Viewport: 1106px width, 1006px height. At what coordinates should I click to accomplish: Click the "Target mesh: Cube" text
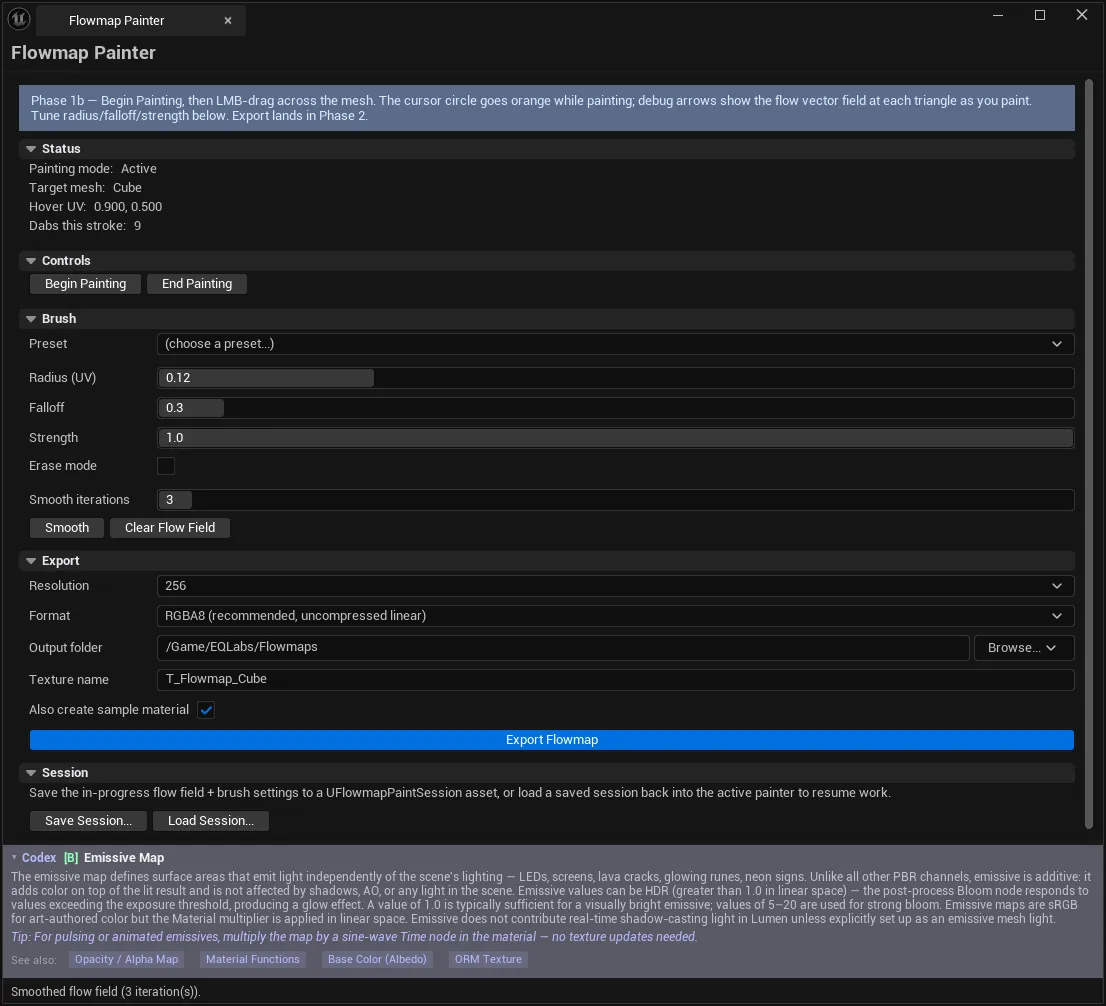click(85, 188)
